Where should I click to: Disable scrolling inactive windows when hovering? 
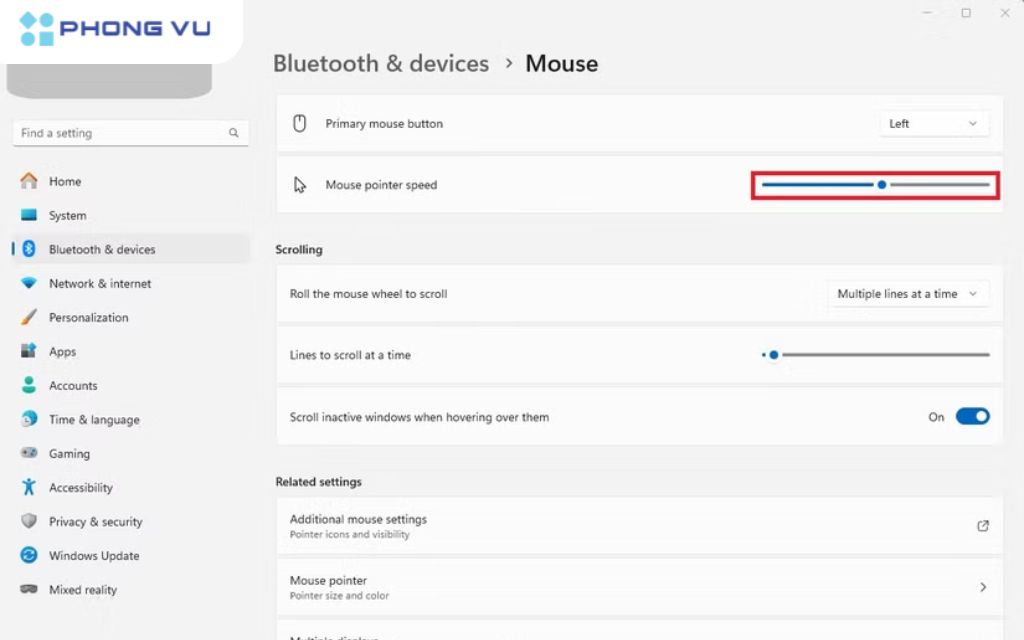[x=972, y=416]
